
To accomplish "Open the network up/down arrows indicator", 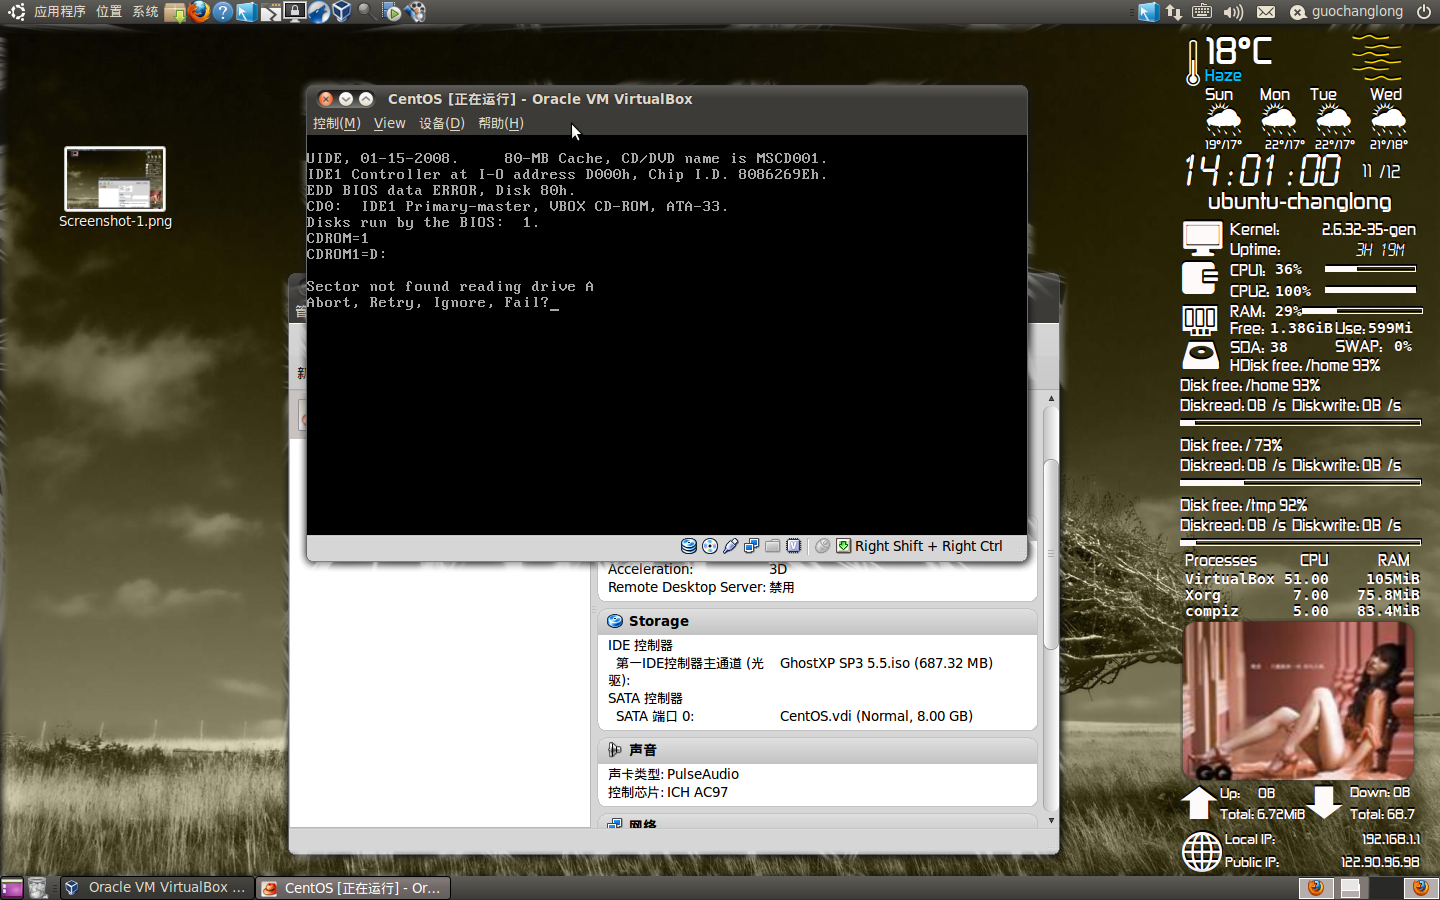I will [x=1174, y=12].
